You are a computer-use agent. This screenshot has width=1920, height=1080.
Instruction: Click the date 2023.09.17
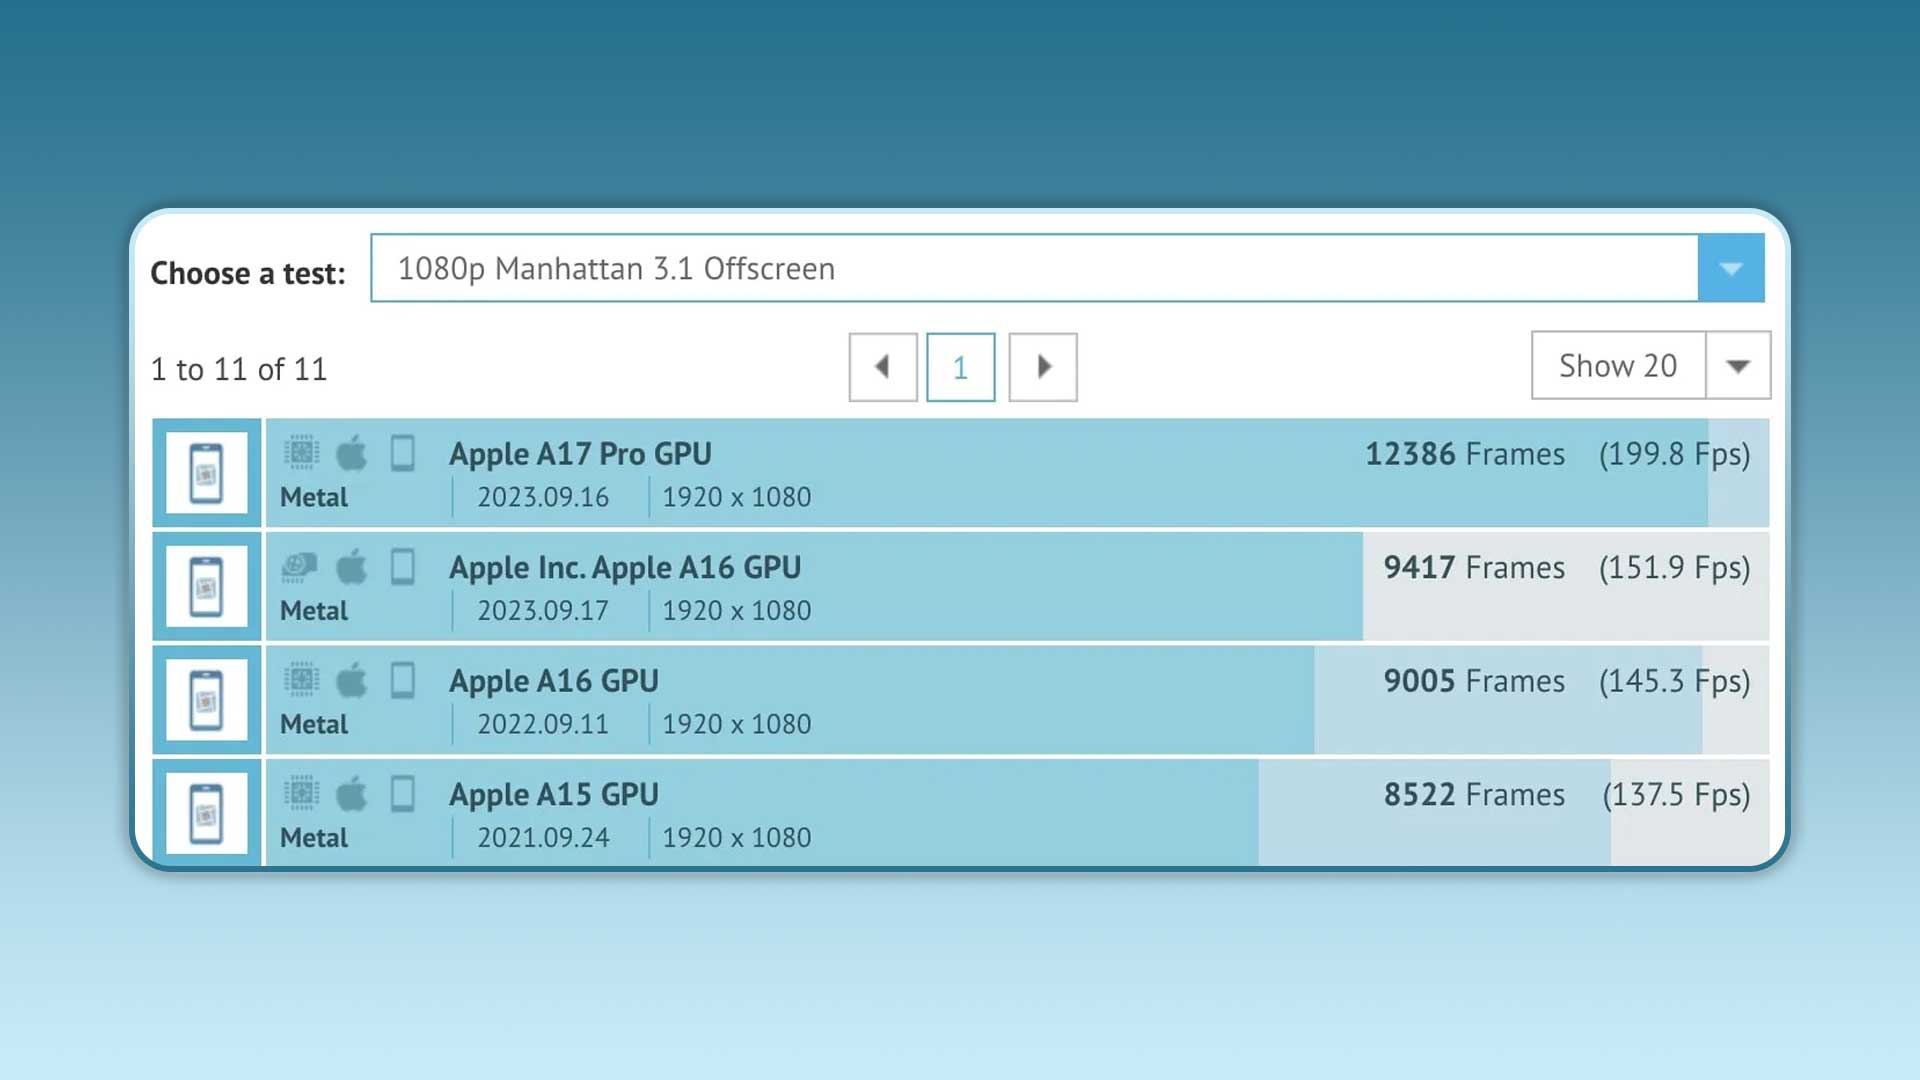coord(543,611)
